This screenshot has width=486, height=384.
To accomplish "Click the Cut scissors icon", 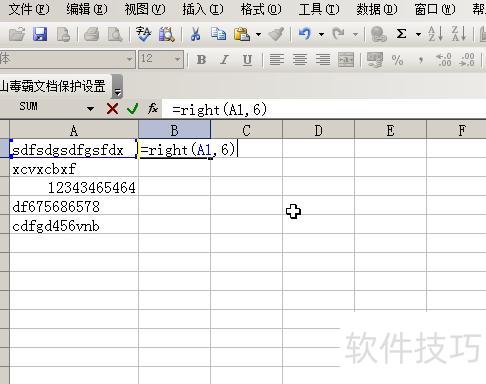I will click(x=196, y=34).
